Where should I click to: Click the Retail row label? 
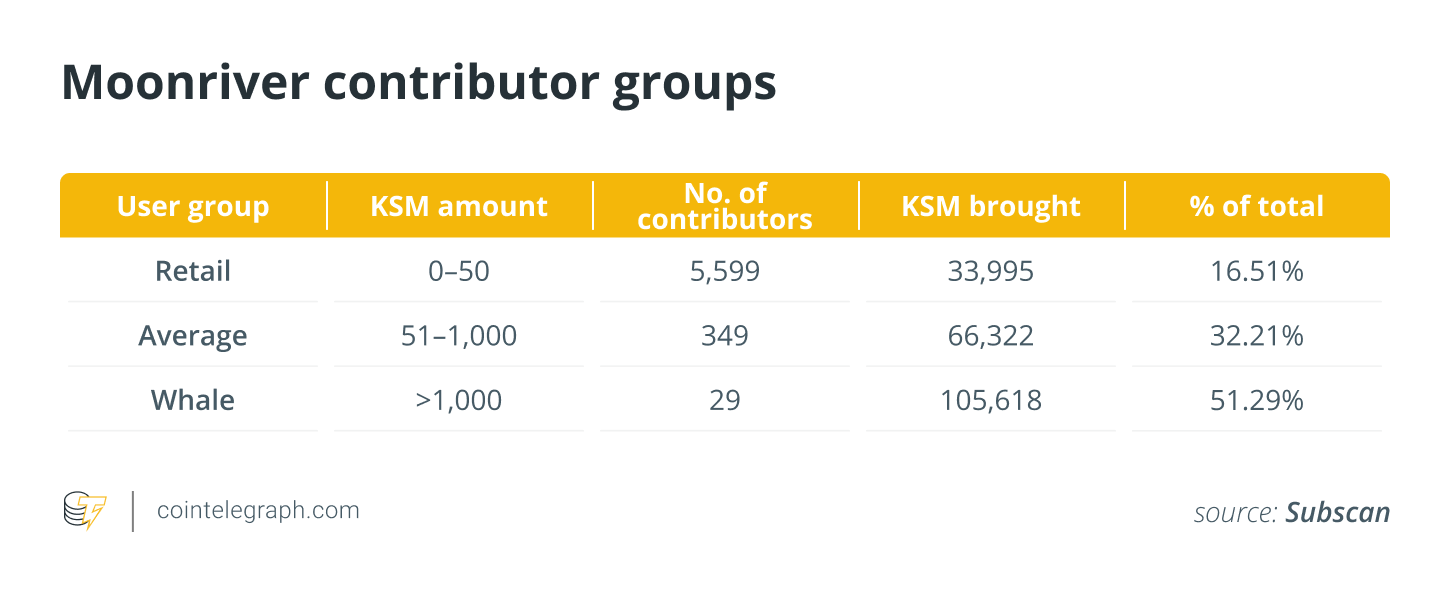[193, 271]
